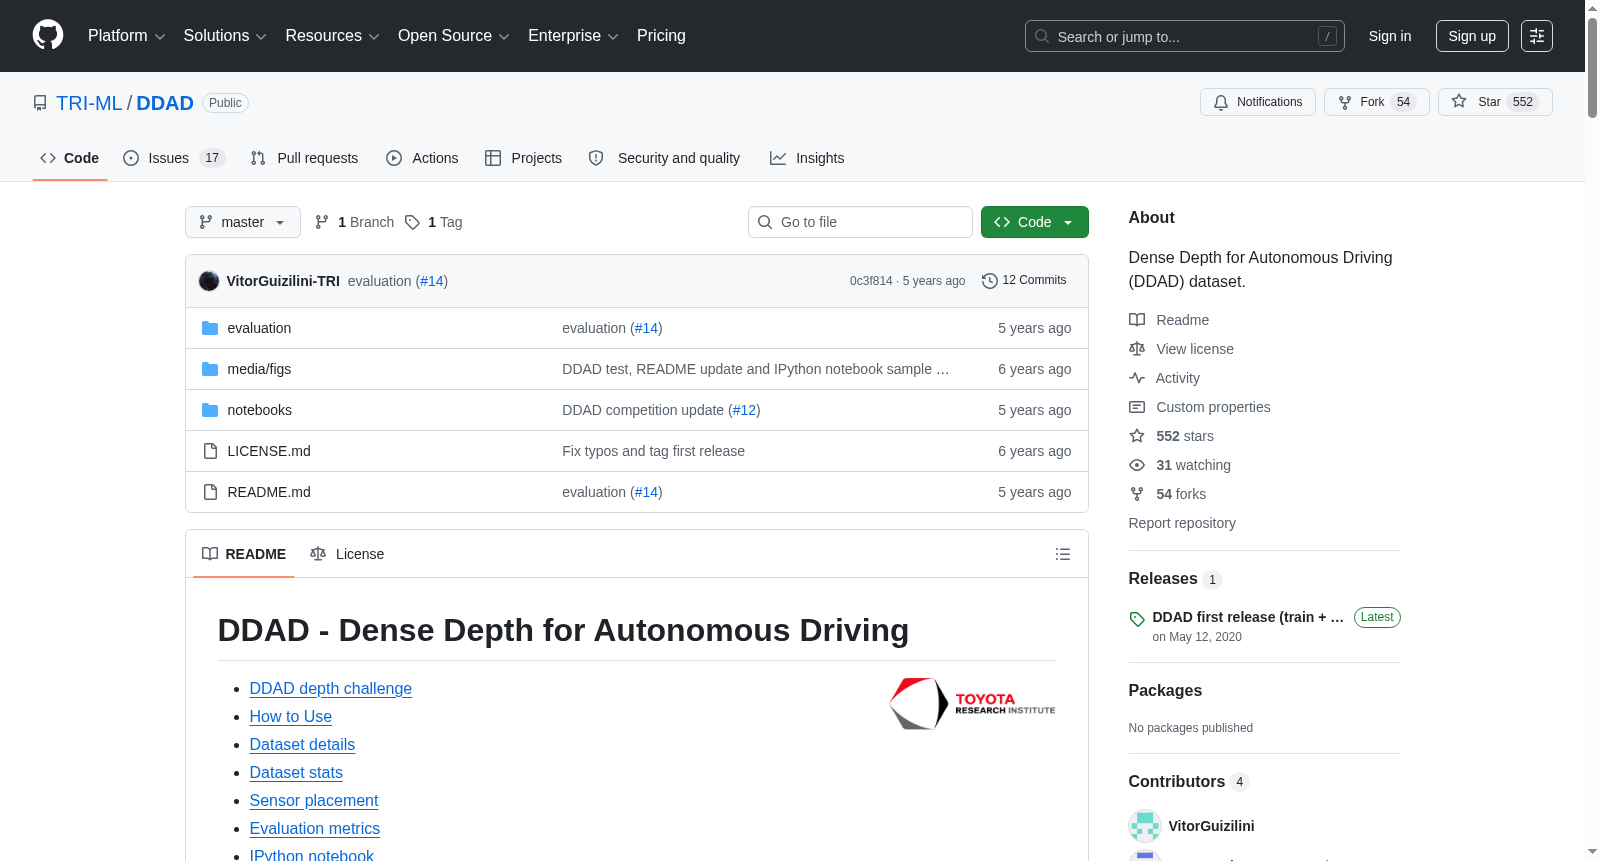Click the 0c3f814 commit hash

click(871, 281)
